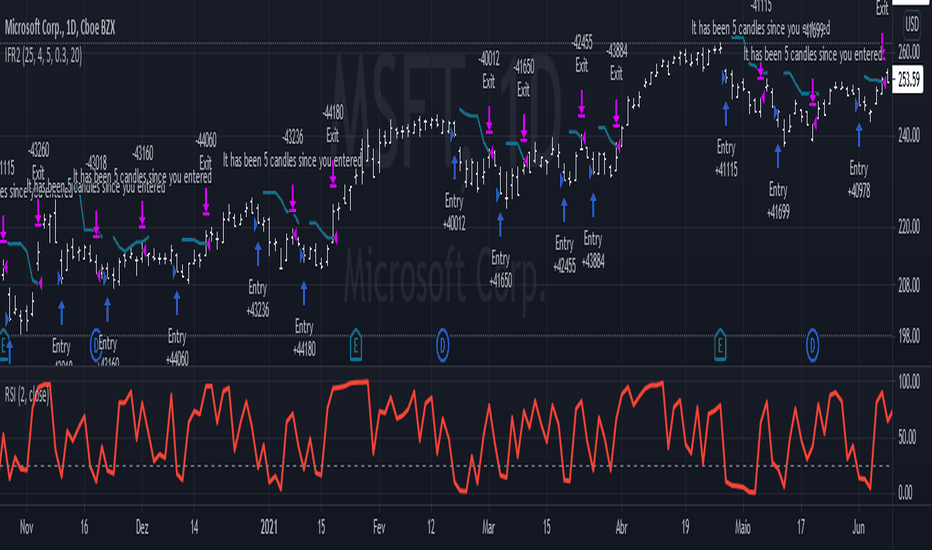Click the 208.00 price axis label
Image resolution: width=932 pixels, height=550 pixels.
pyautogui.click(x=909, y=285)
